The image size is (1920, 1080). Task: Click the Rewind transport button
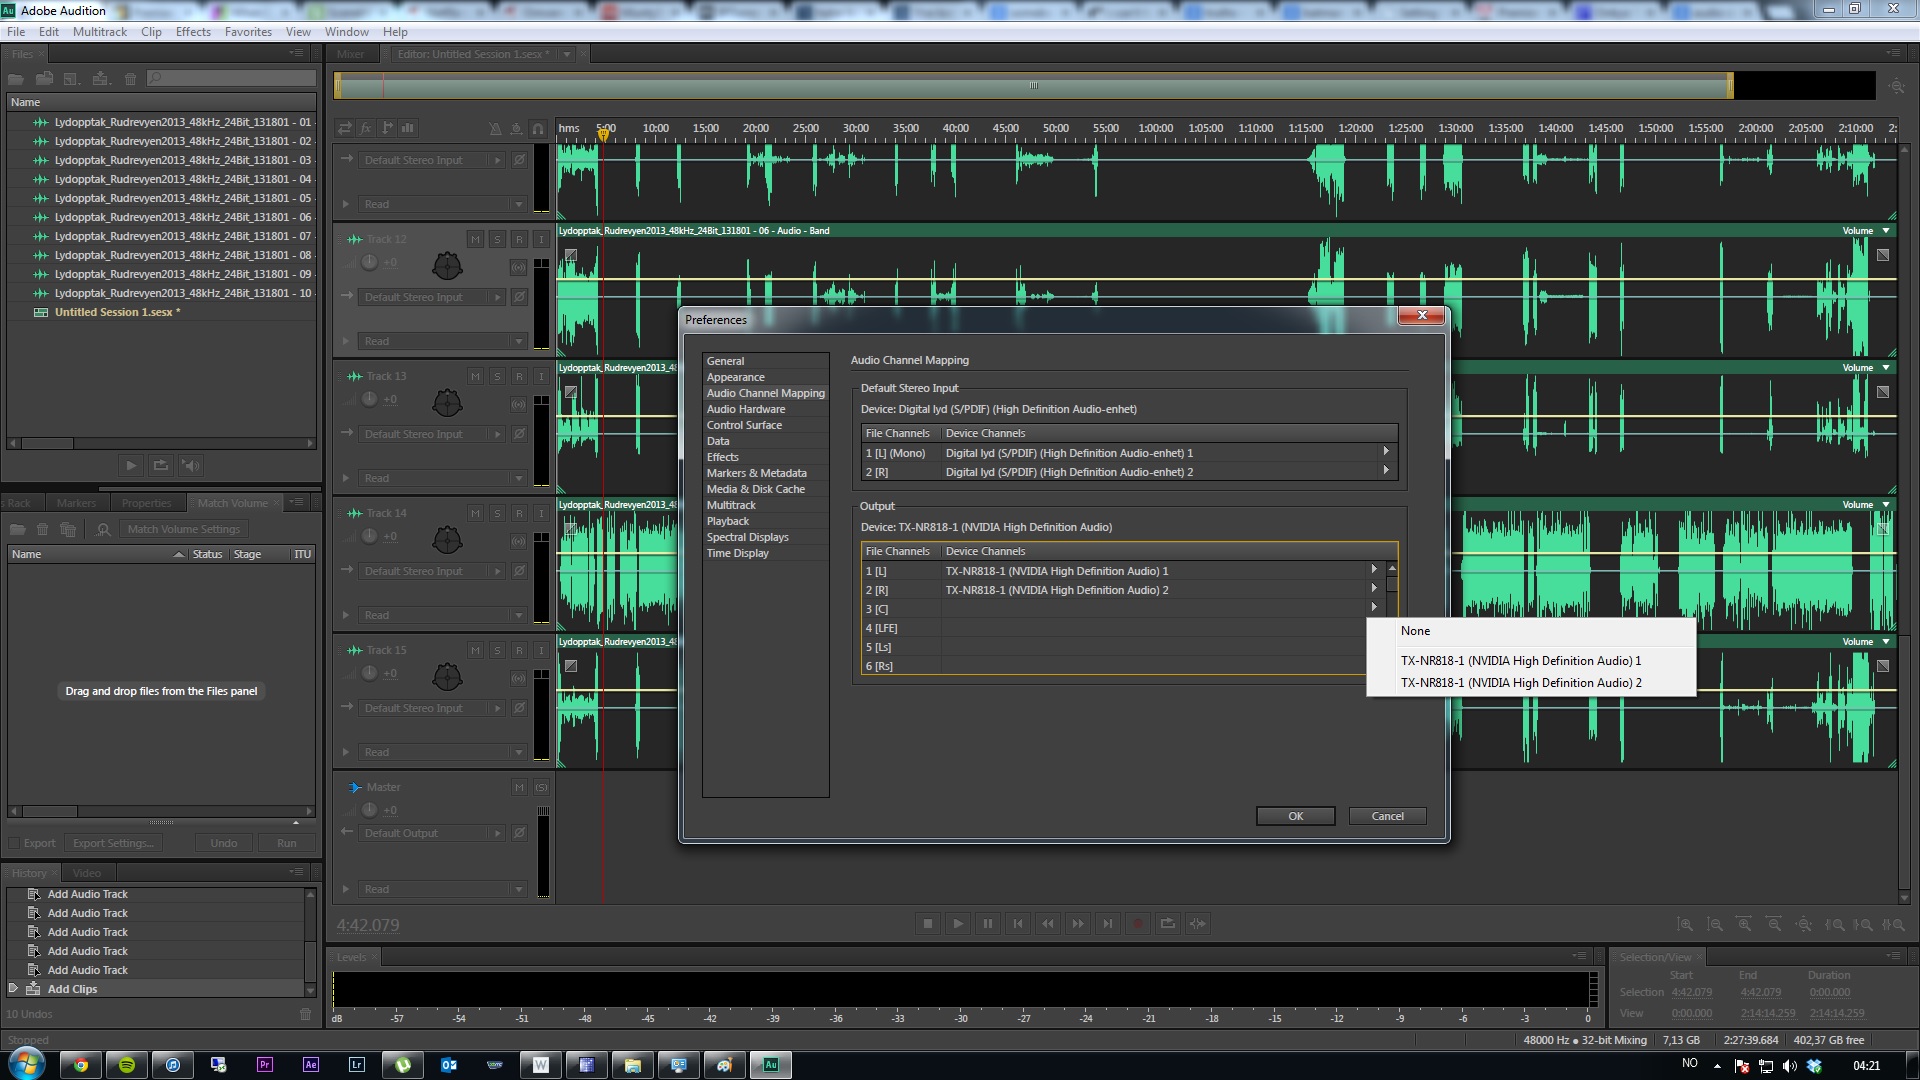coord(1048,923)
